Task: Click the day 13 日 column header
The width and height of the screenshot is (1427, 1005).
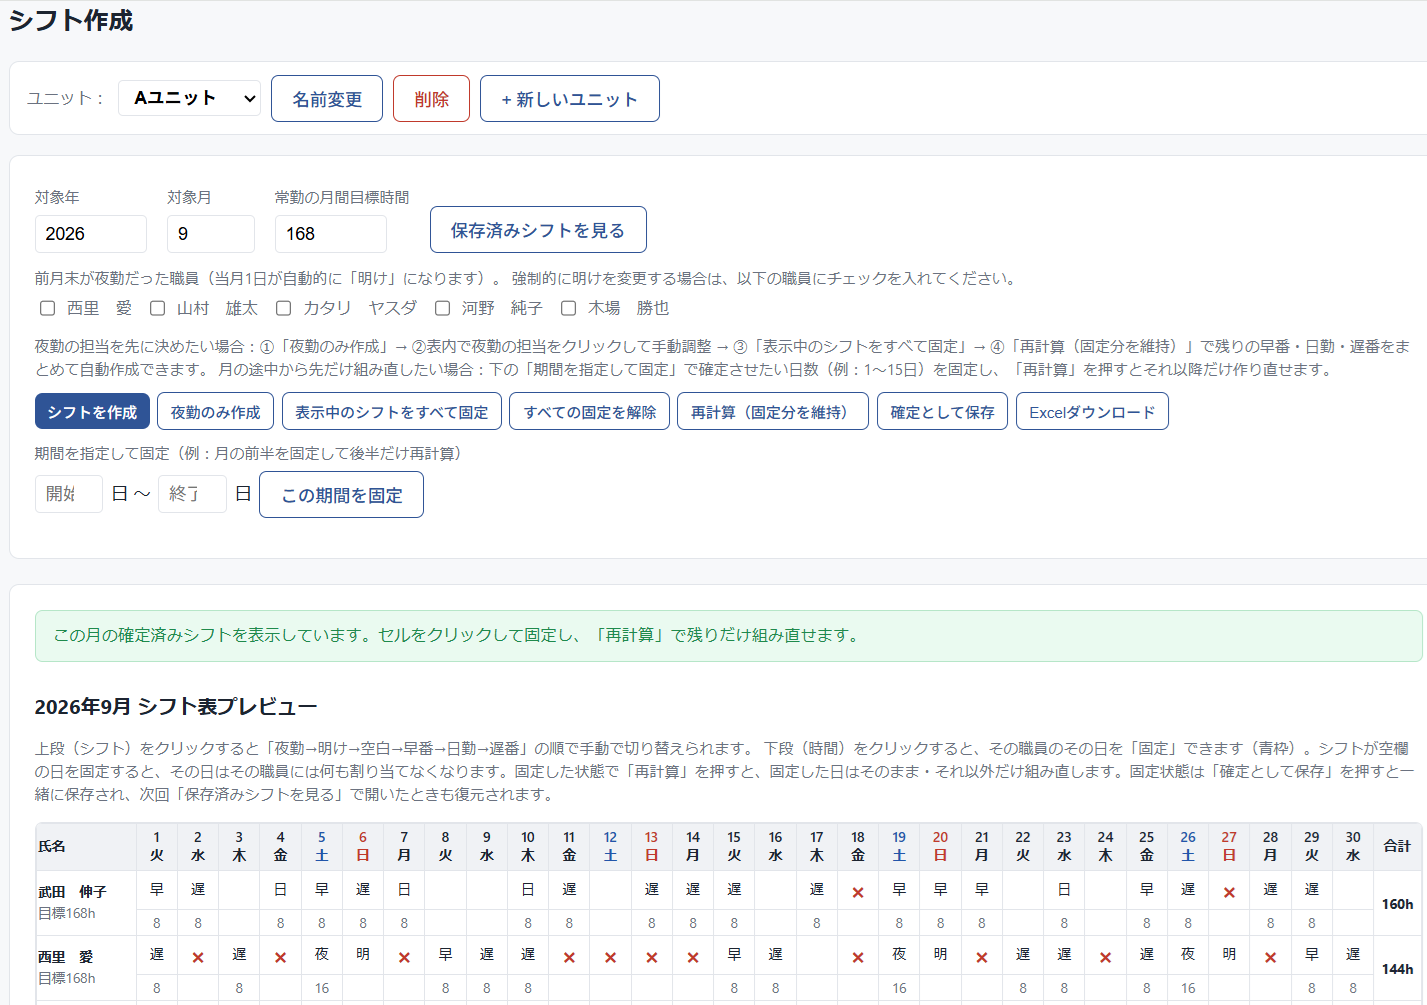Action: 652,846
